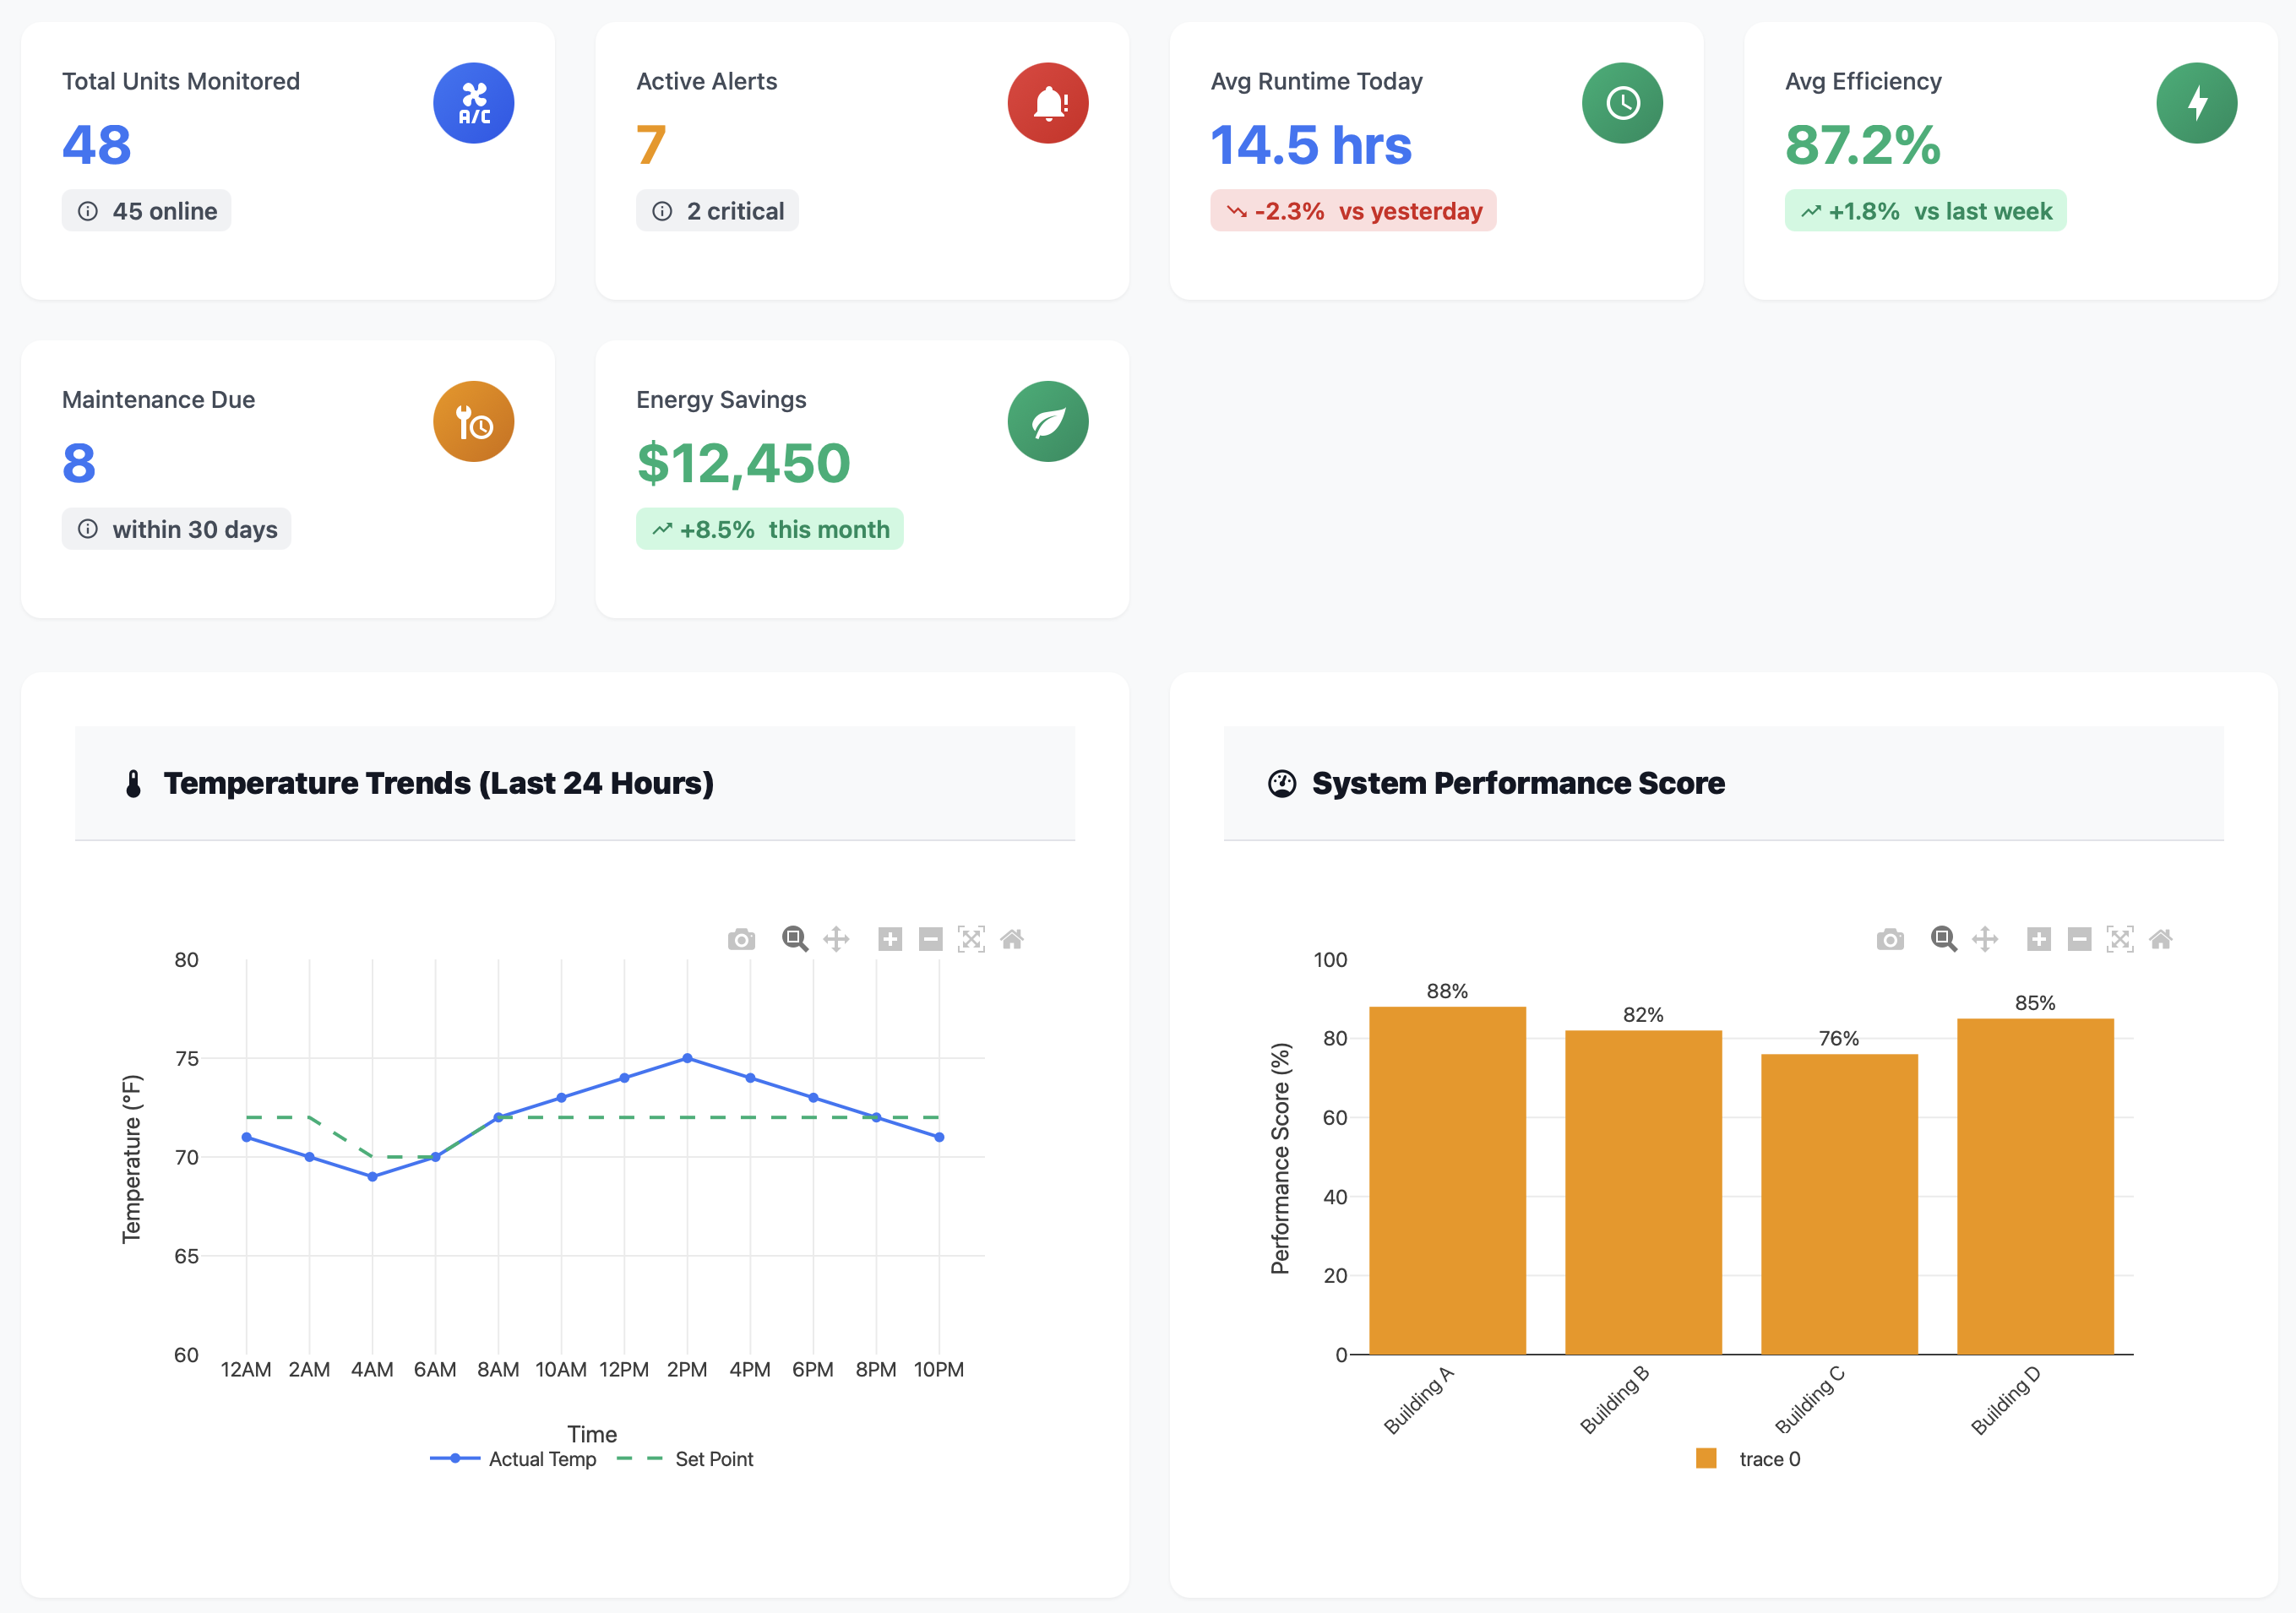The height and width of the screenshot is (1613, 2296).
Task: Select the zoom tool on Temperature Trends chart
Action: (x=795, y=938)
